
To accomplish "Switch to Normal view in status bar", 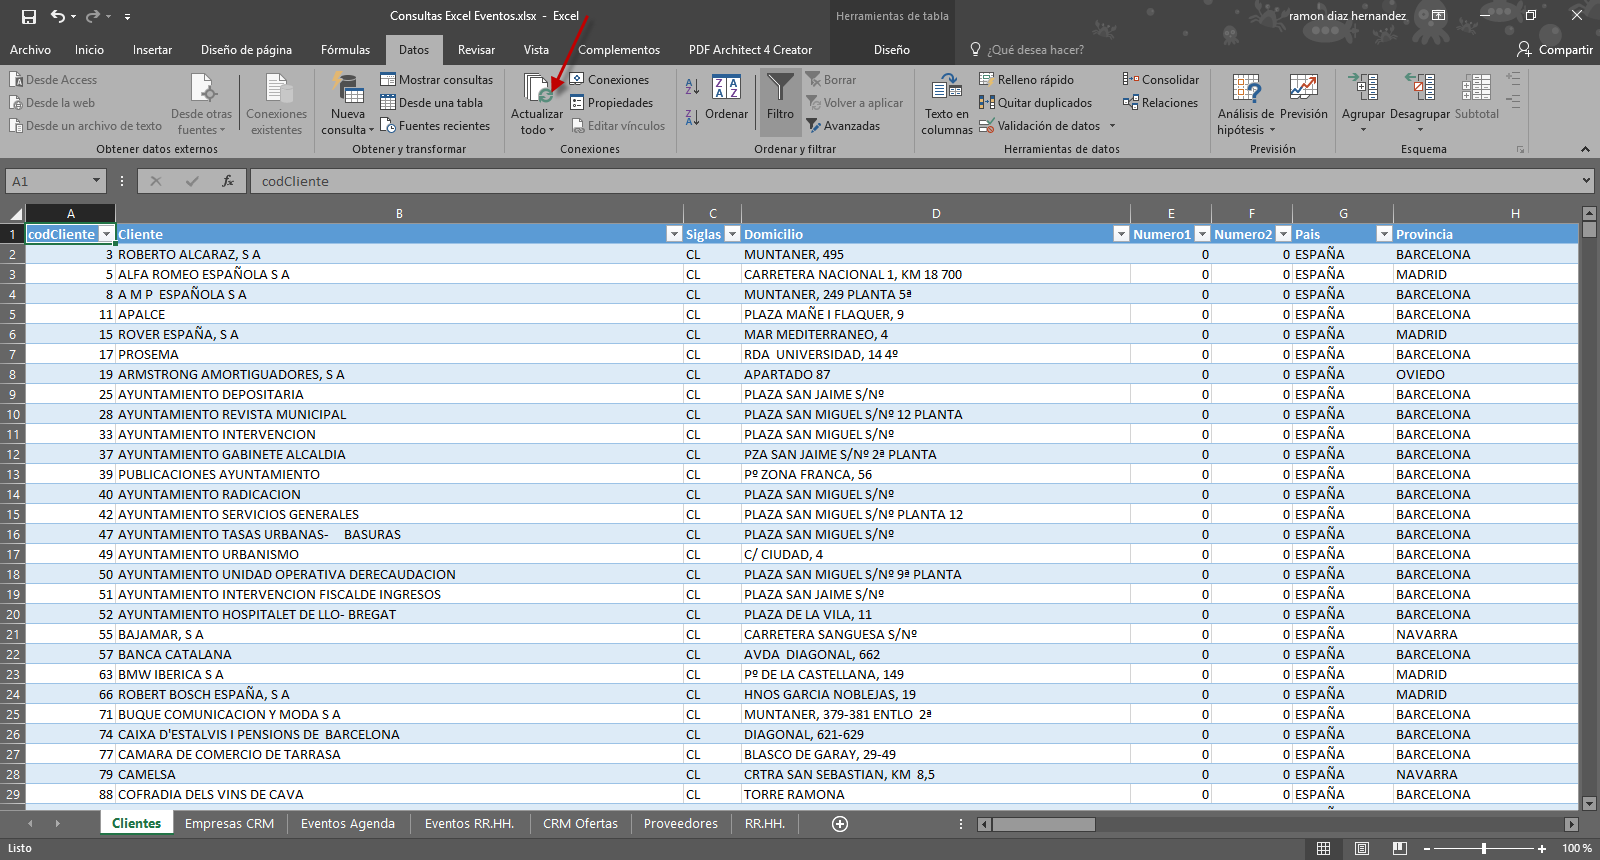I will [x=1323, y=848].
